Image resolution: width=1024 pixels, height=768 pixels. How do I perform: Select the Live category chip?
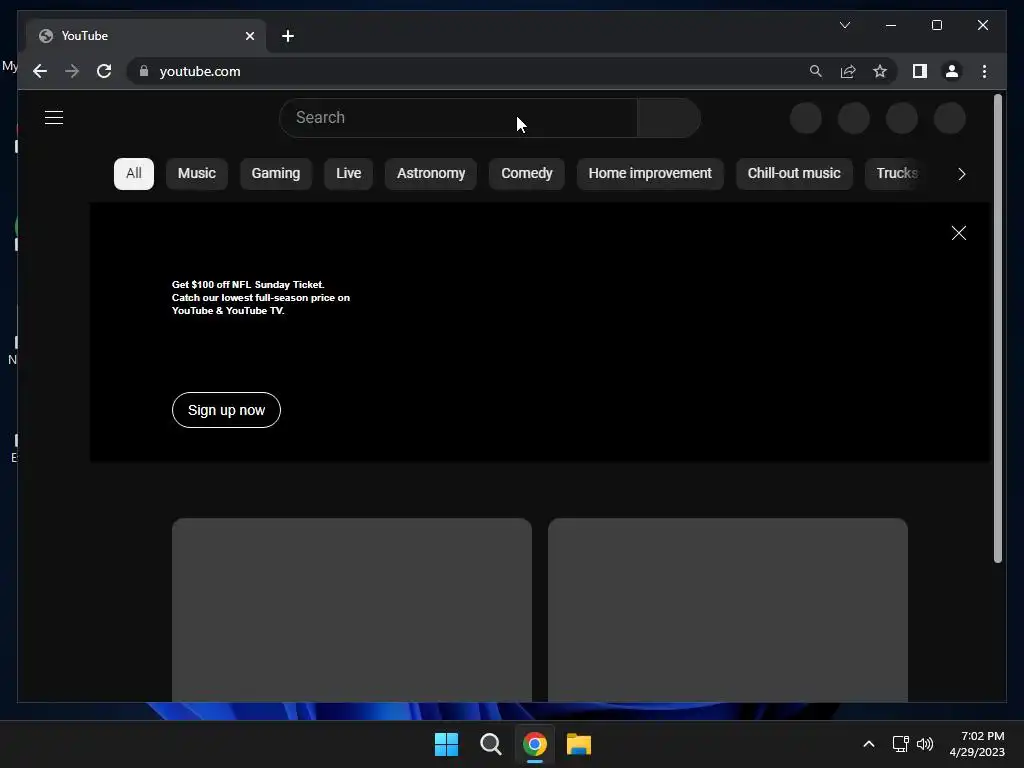[x=349, y=174]
